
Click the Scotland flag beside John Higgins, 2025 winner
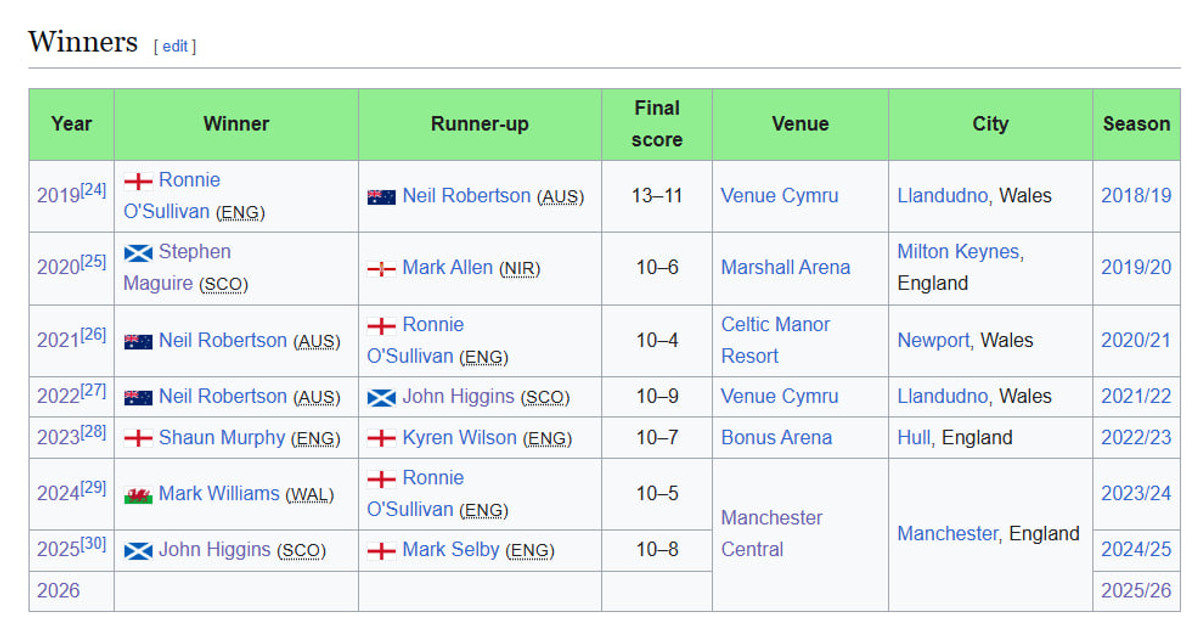pos(138,551)
